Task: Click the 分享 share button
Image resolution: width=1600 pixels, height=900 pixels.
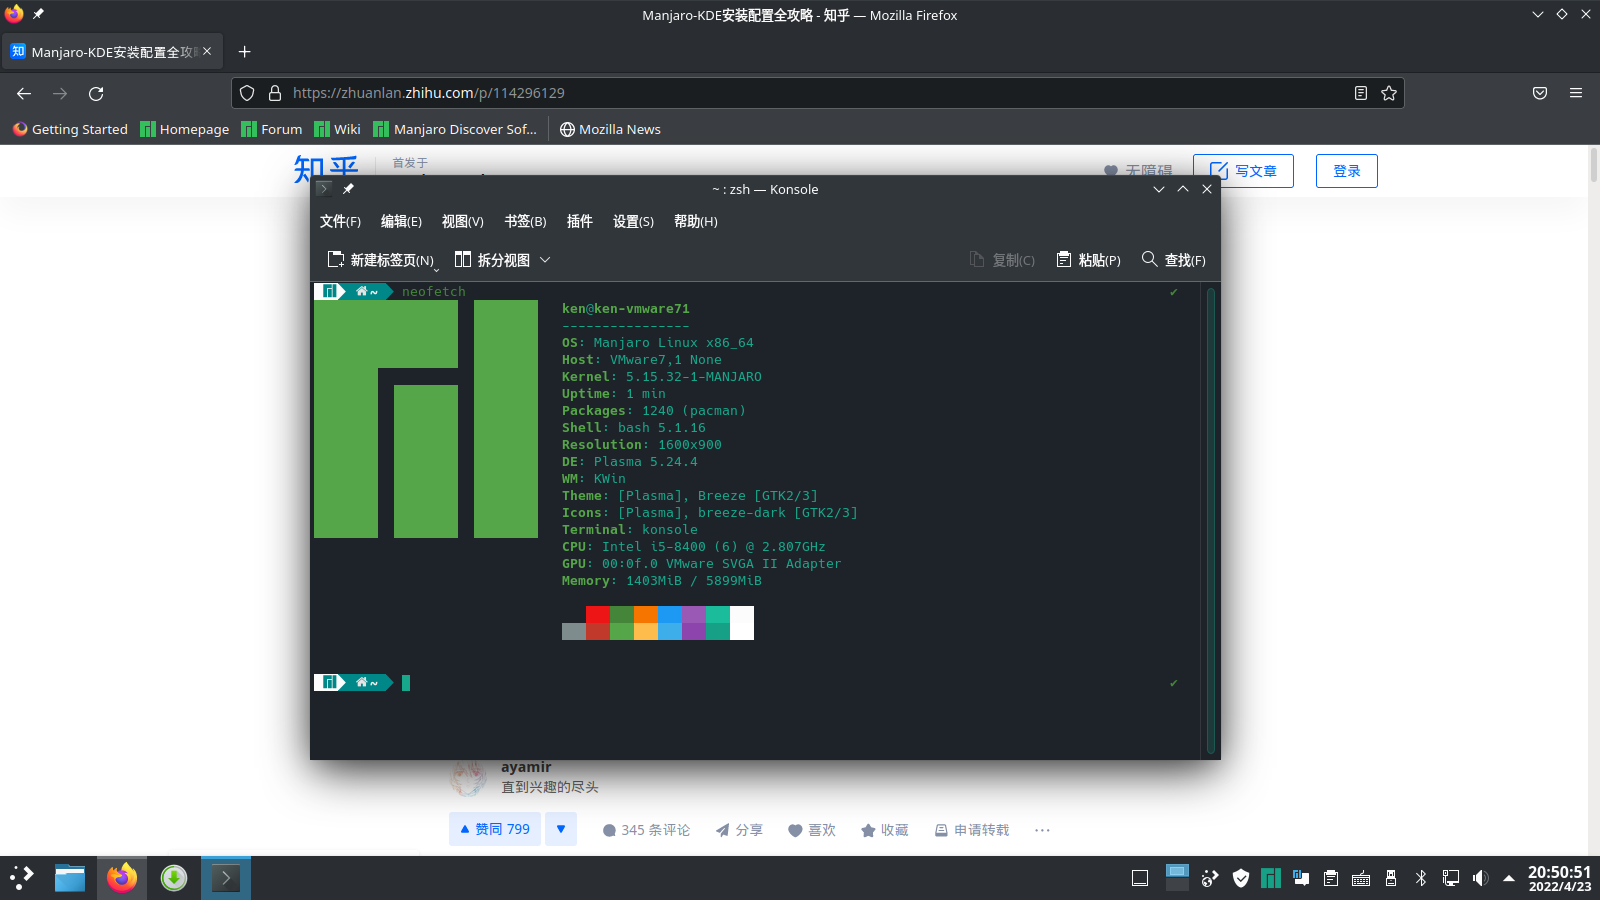Action: pyautogui.click(x=739, y=830)
